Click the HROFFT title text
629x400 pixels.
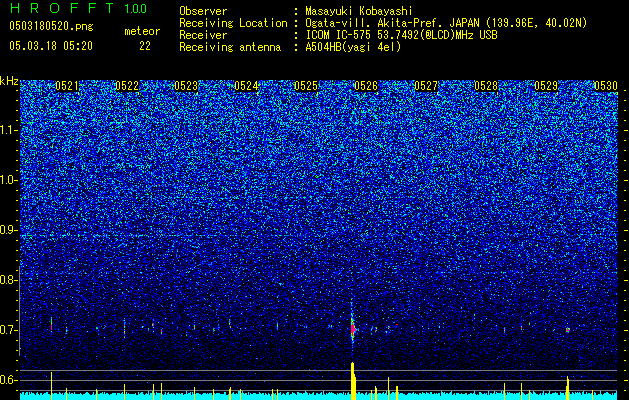point(62,8)
